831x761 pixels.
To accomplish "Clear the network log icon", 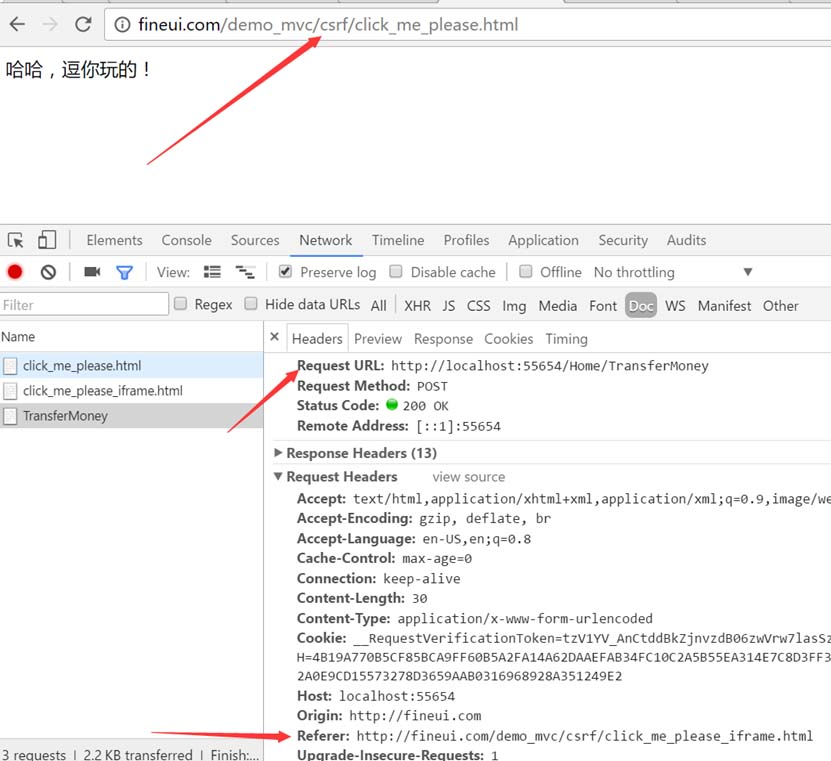I will point(48,272).
